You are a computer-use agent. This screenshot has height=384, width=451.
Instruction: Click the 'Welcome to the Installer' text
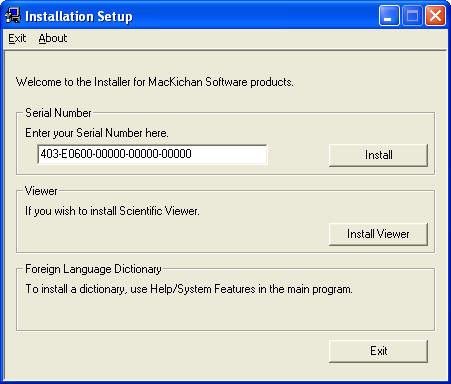click(x=155, y=82)
